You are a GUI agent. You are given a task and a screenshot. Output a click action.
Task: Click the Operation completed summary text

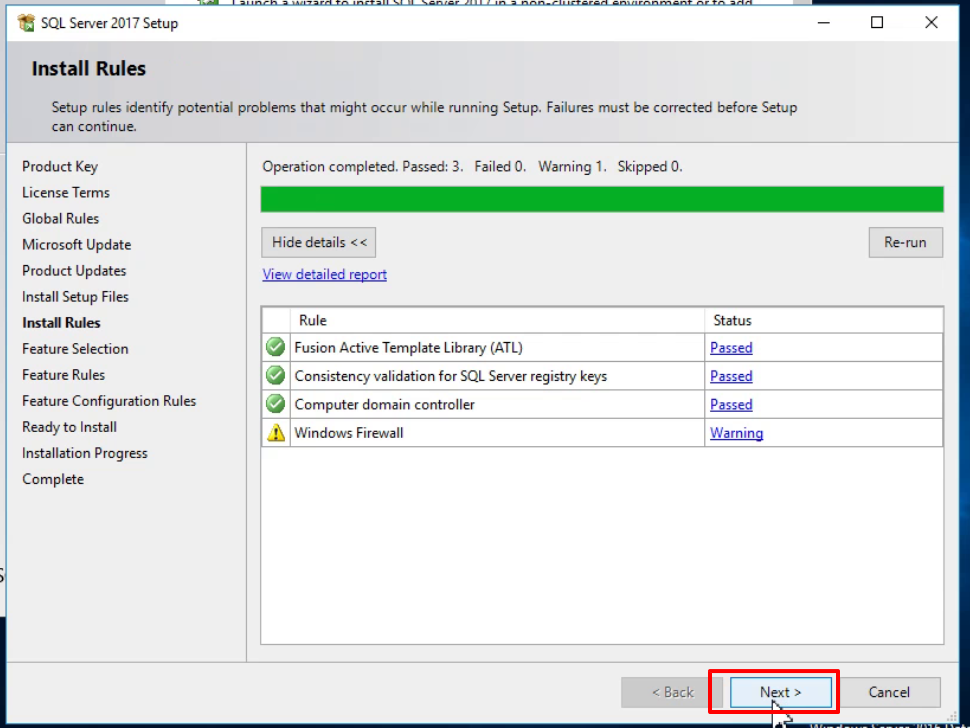click(472, 166)
